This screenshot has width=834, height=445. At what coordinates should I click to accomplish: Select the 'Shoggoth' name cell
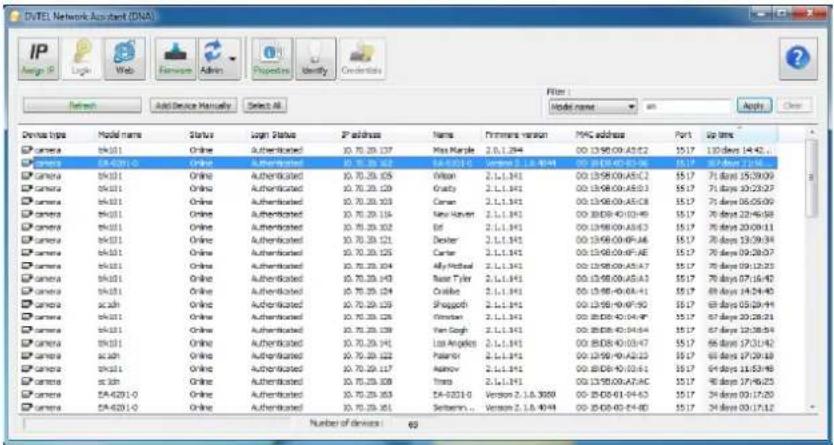pos(451,304)
